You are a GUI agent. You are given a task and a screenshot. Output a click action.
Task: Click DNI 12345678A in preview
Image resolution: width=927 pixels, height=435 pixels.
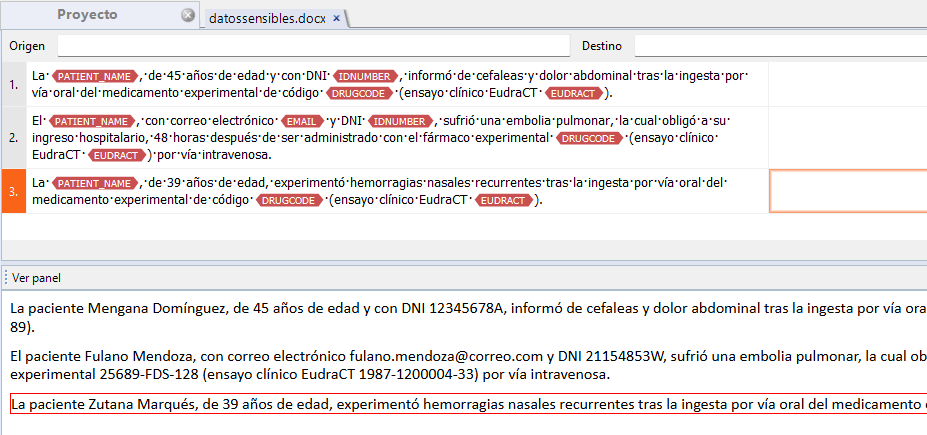(467, 308)
